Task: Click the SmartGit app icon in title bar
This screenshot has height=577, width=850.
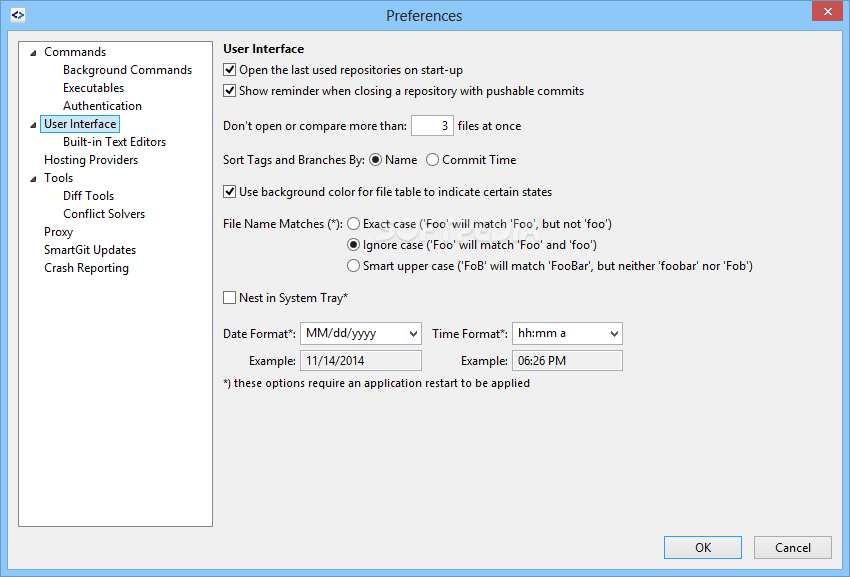Action: click(x=18, y=15)
